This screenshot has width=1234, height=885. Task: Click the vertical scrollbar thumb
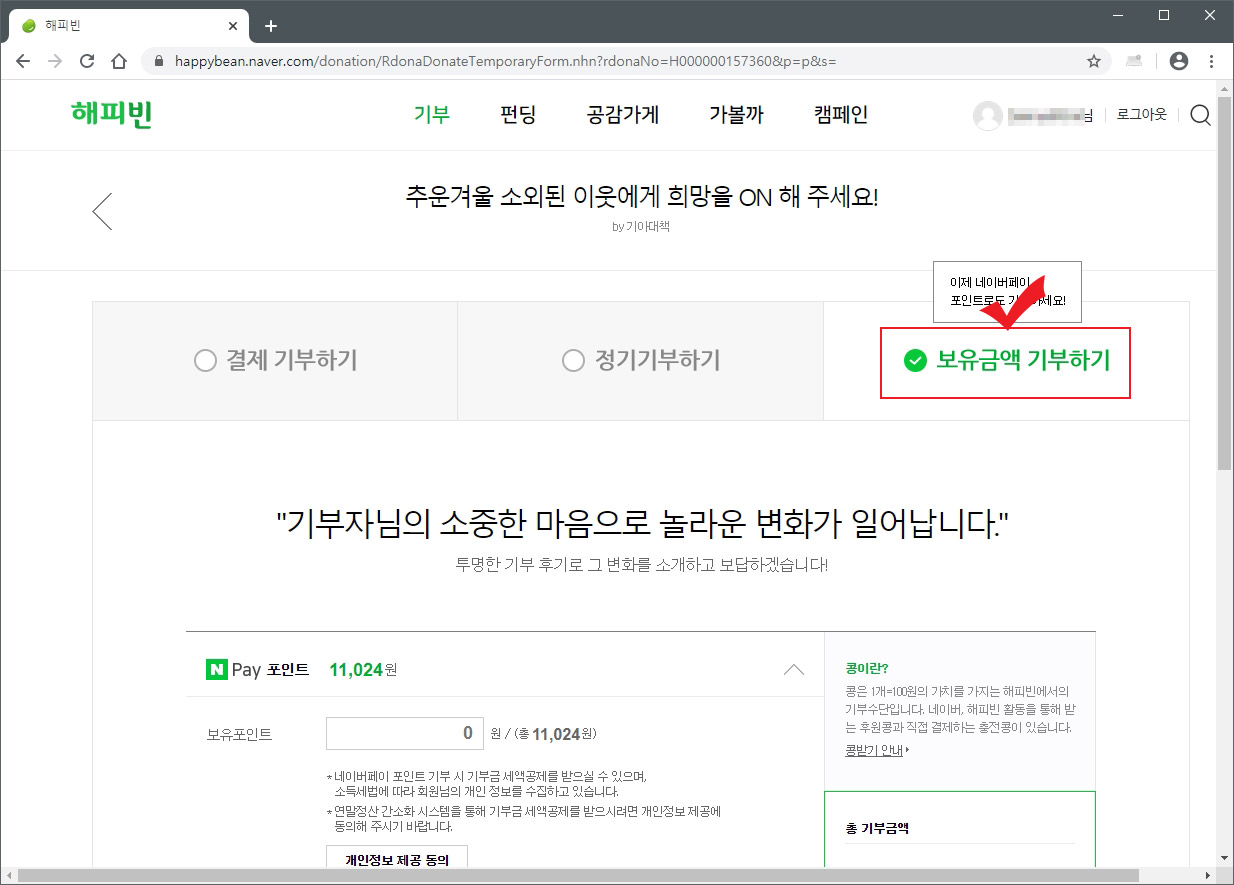tap(1225, 282)
